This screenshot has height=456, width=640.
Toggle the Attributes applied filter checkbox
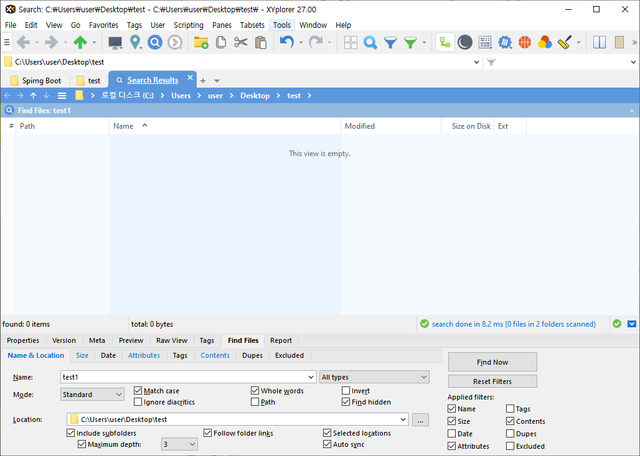[x=451, y=446]
